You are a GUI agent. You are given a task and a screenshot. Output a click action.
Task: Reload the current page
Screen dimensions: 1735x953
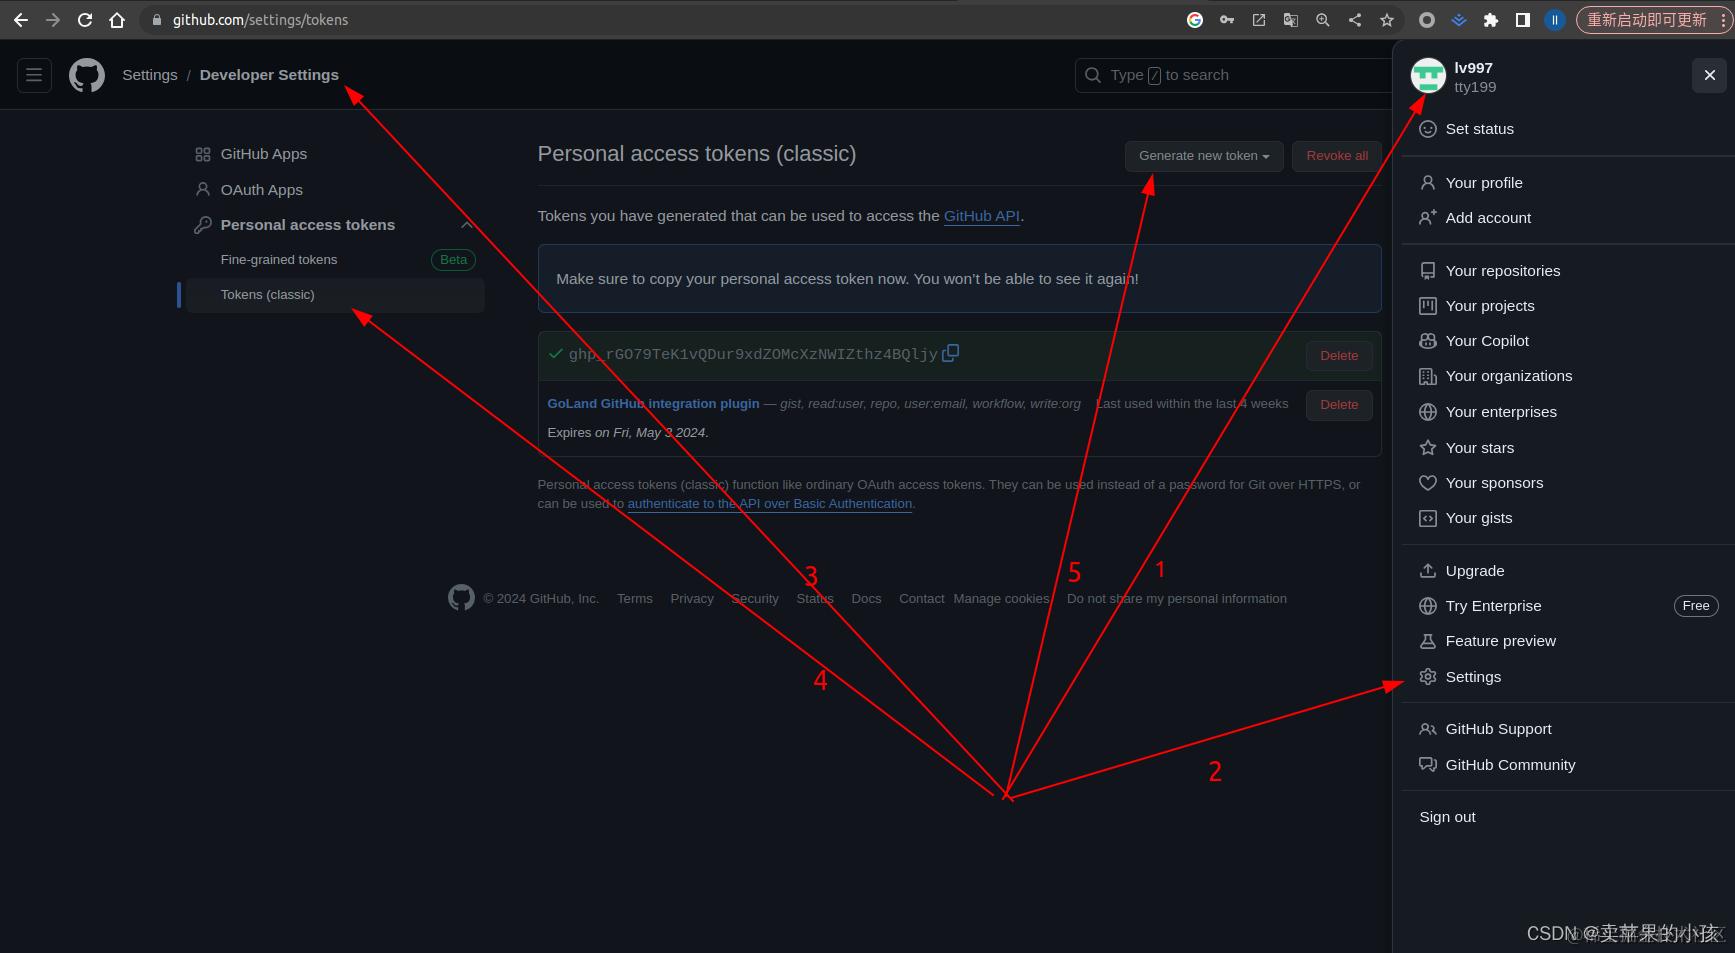pyautogui.click(x=84, y=19)
